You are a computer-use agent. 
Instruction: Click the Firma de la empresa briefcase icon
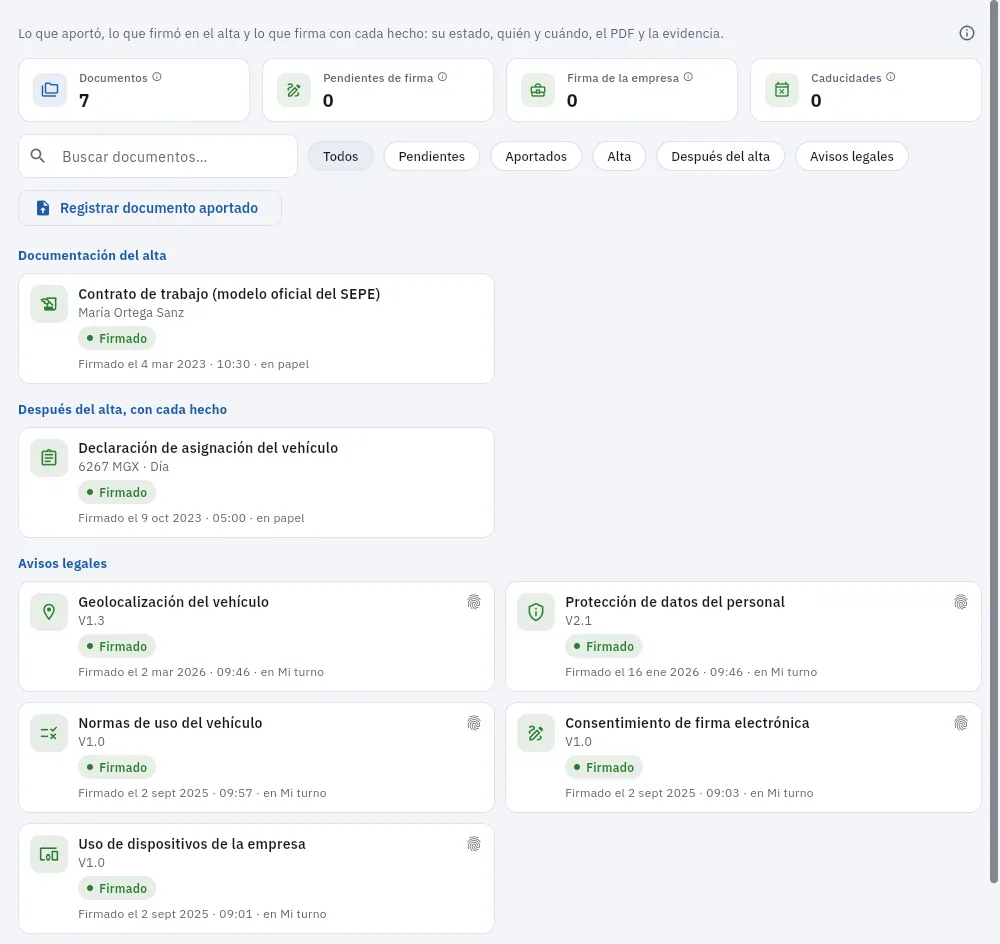(x=538, y=90)
